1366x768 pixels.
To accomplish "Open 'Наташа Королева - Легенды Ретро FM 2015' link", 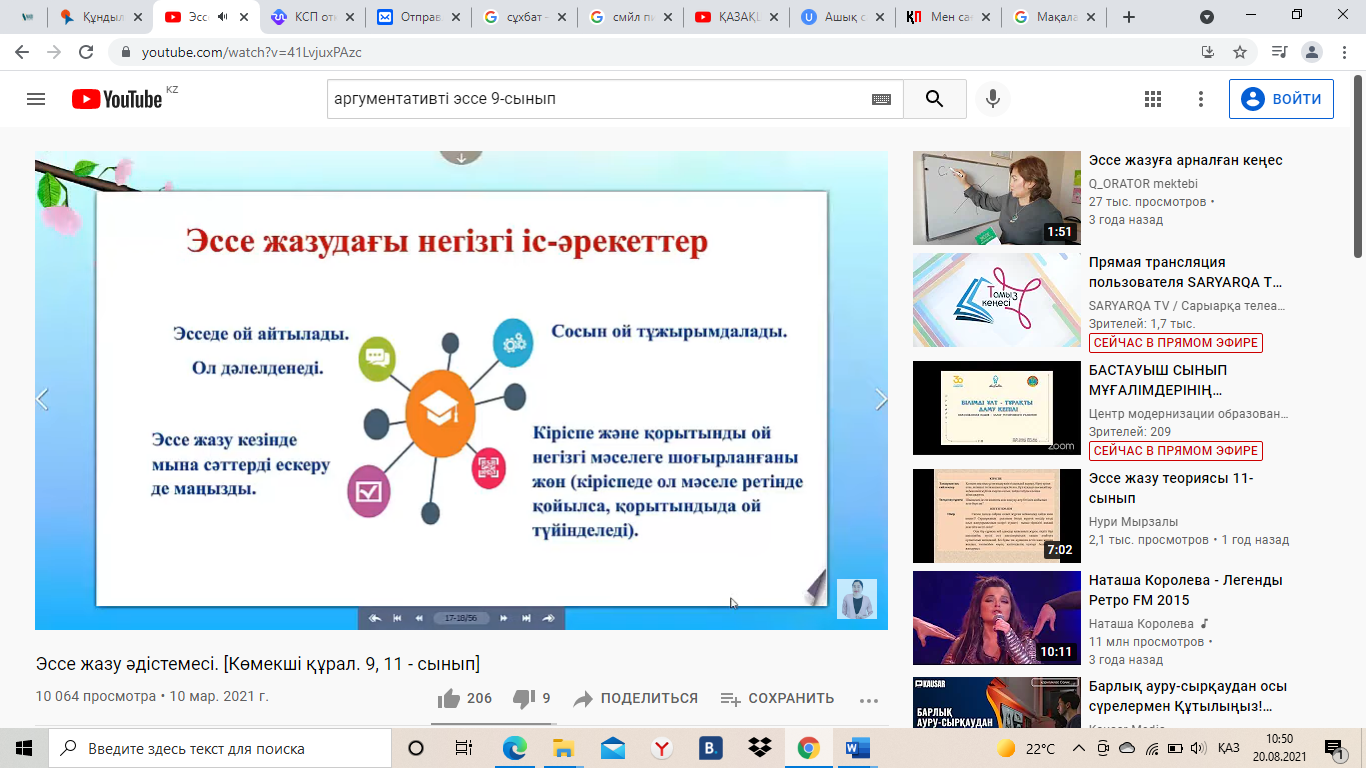I will [1186, 590].
